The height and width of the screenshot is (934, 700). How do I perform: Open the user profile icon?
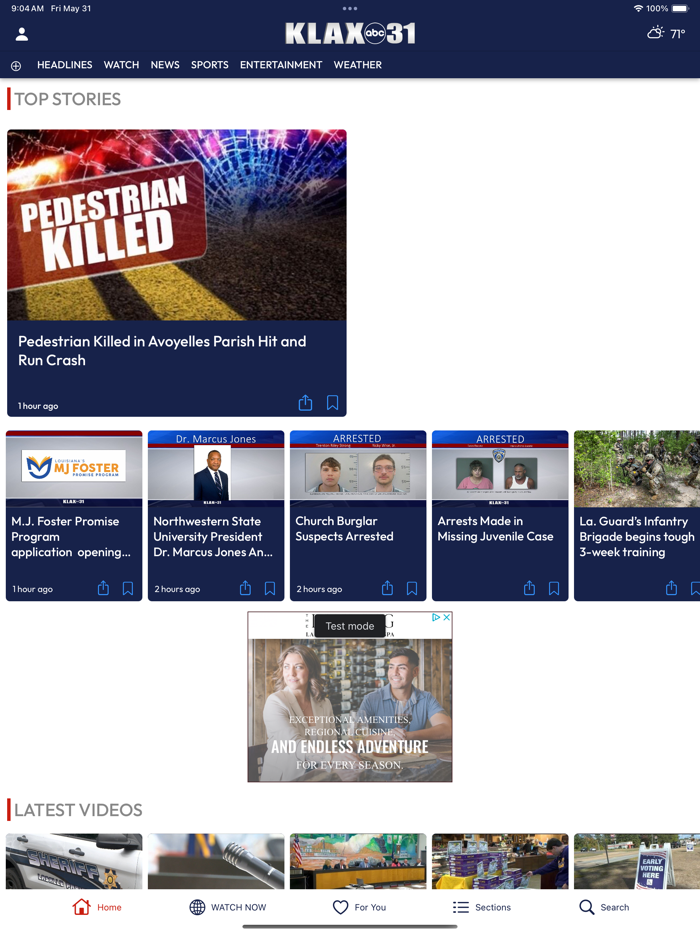pos(22,35)
